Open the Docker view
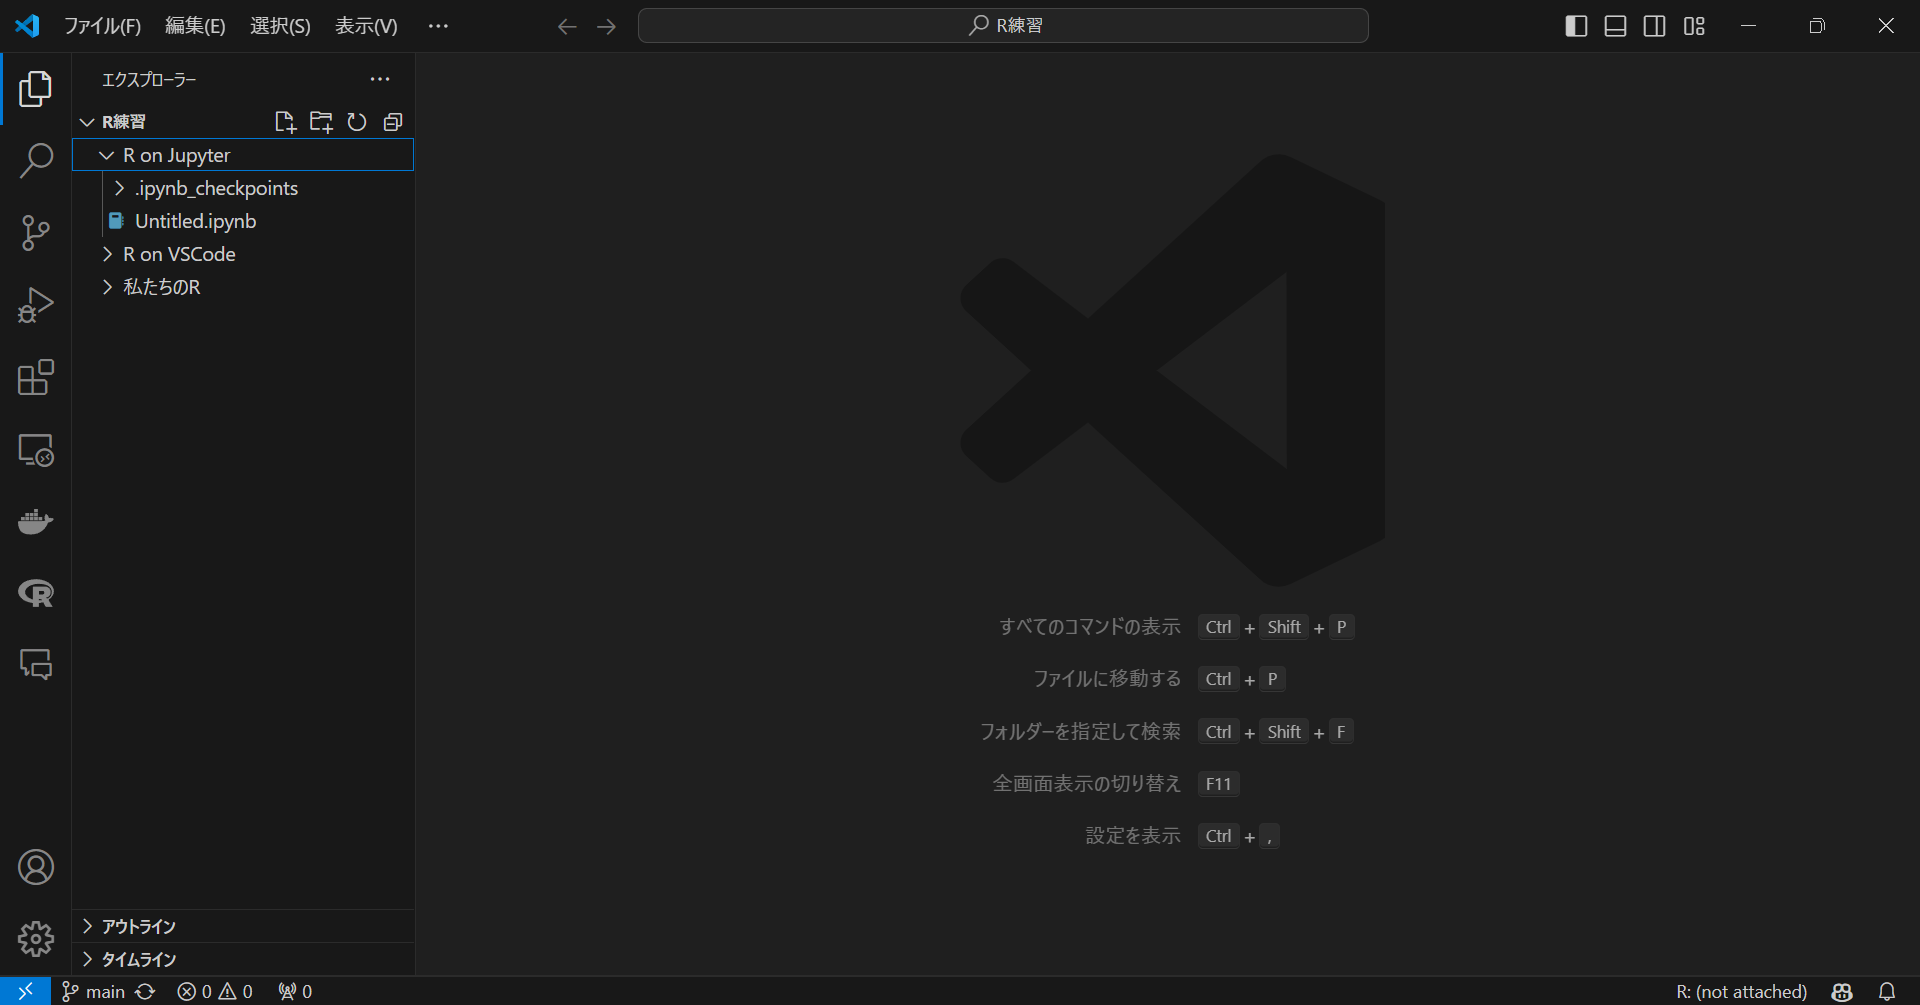The image size is (1920, 1005). 36,522
